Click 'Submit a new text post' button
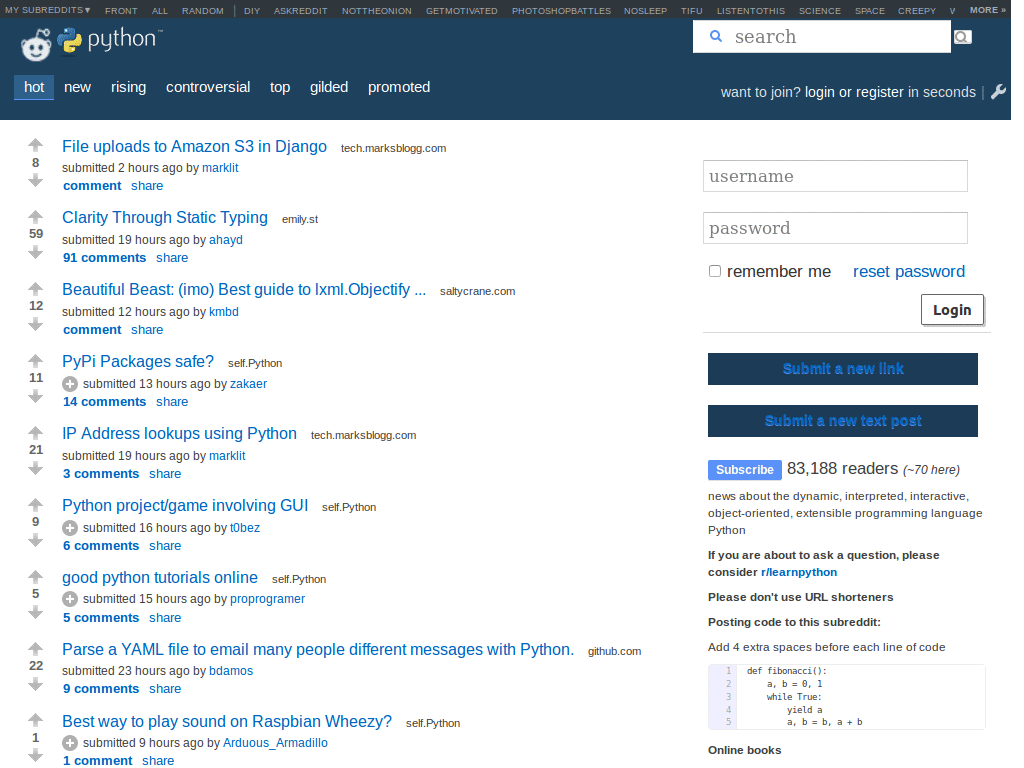The width and height of the screenshot is (1024, 768). (x=842, y=421)
